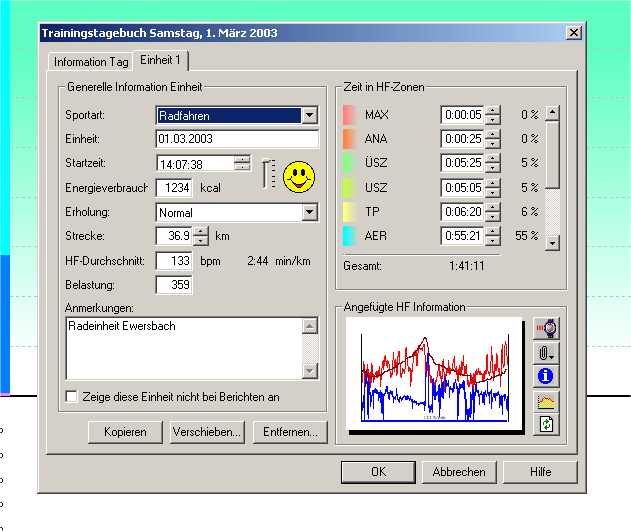Increase the Strecke distance value
The image size is (631, 531).
click(201, 231)
